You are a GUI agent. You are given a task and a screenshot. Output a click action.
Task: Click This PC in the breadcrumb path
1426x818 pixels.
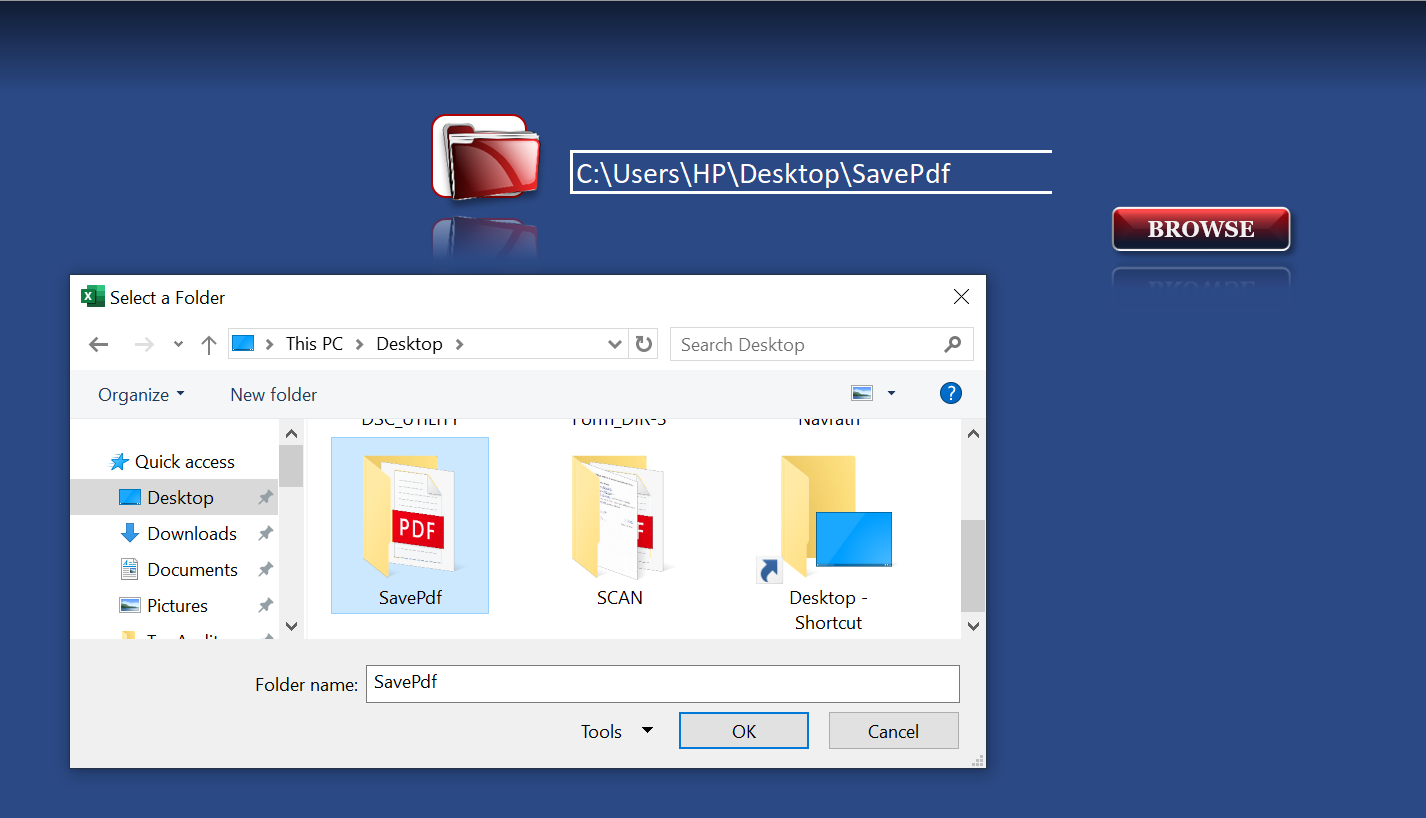coord(313,344)
